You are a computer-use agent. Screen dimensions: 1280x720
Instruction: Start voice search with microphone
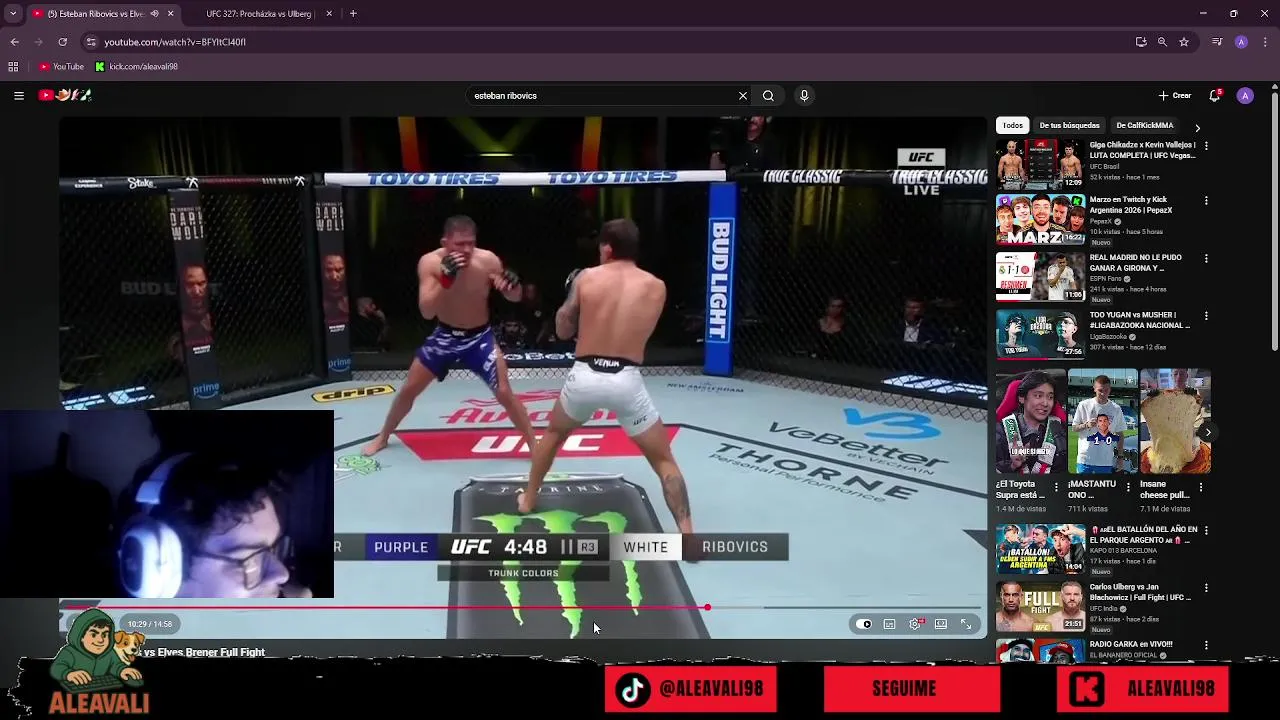(804, 96)
